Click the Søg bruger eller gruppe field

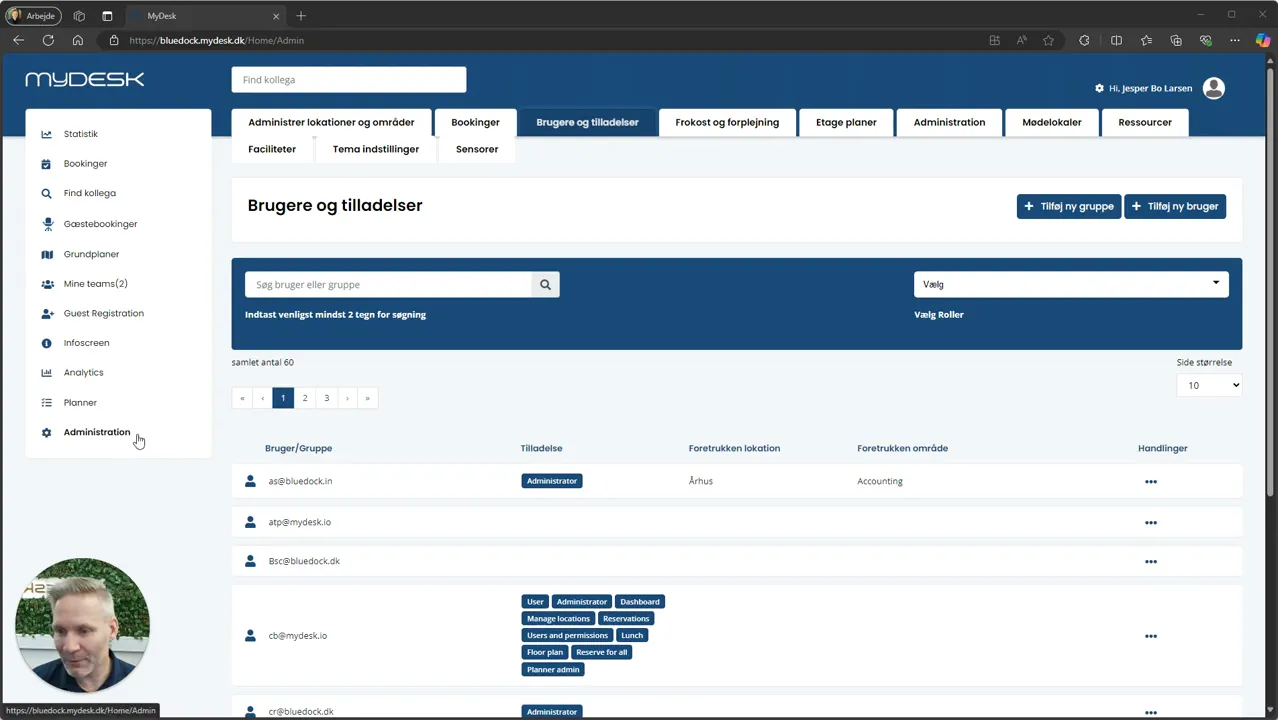tap(388, 285)
